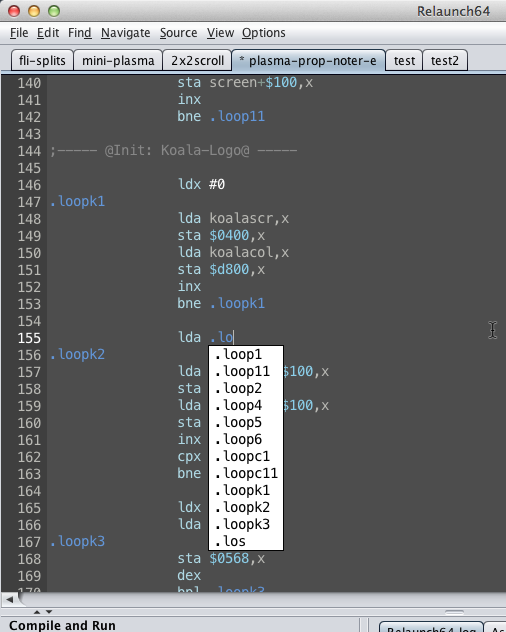Click 'bne .loop11' on line 142
Image resolution: width=506 pixels, height=632 pixels.
coord(221,116)
